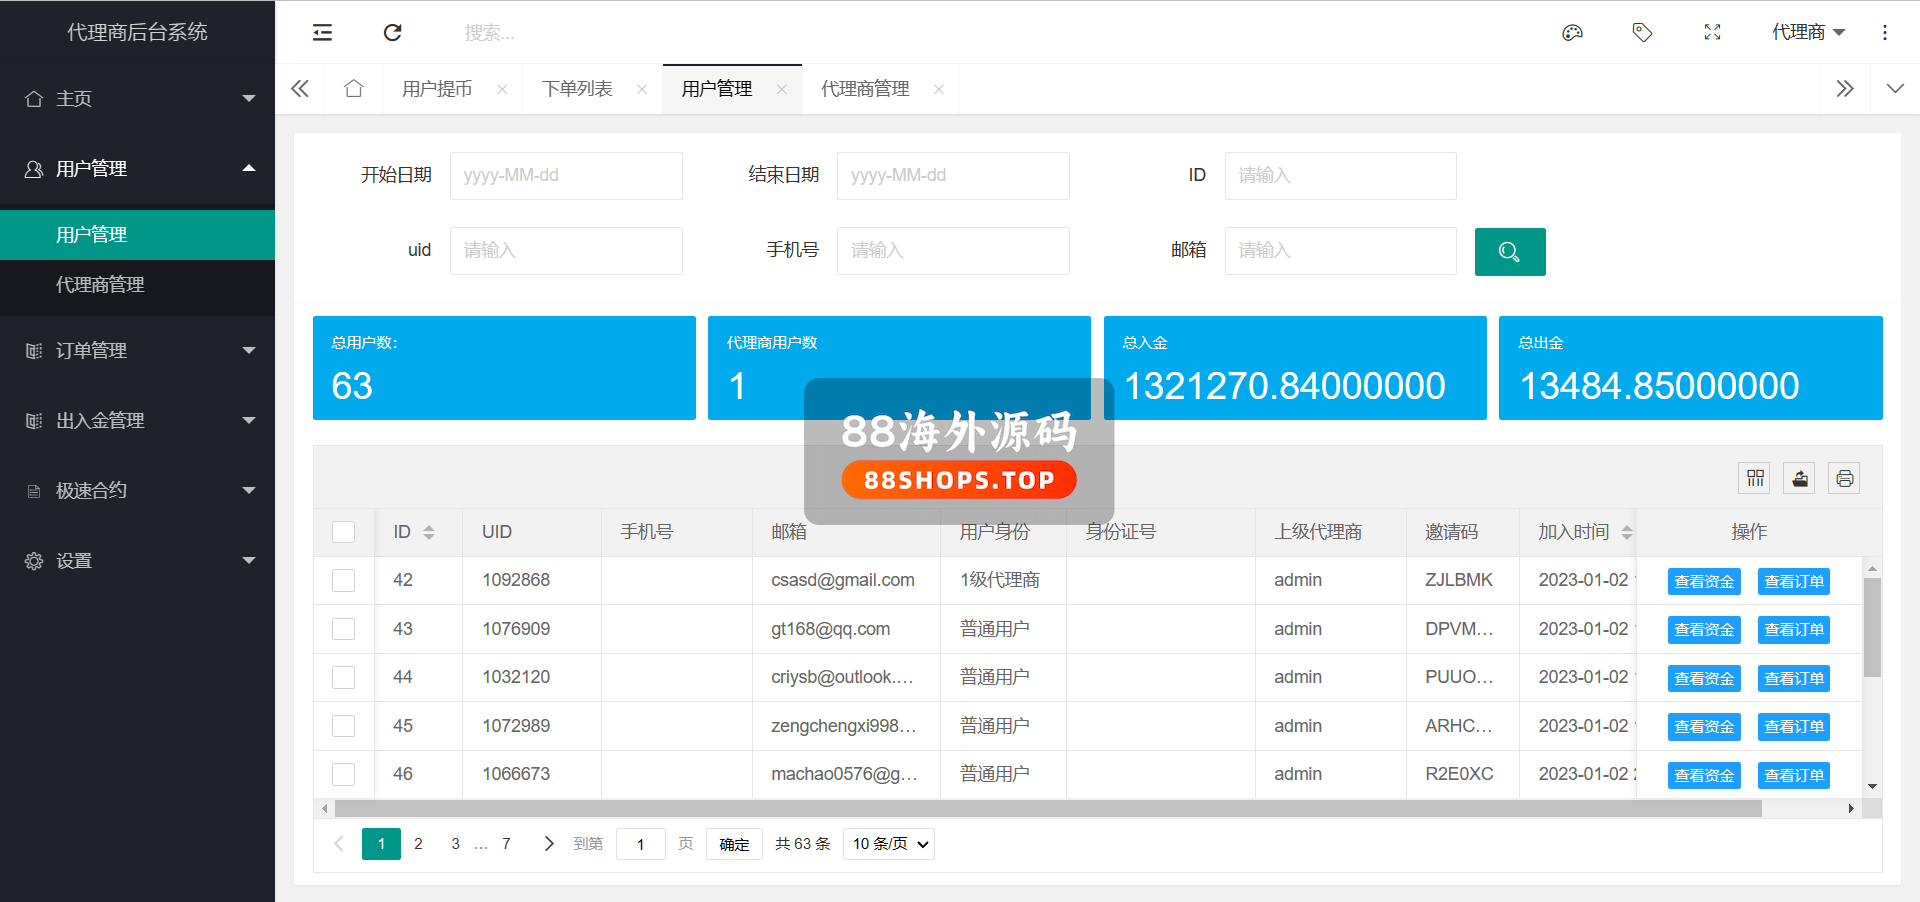Open the column filter grid icon
The height and width of the screenshot is (902, 1920).
1755,479
